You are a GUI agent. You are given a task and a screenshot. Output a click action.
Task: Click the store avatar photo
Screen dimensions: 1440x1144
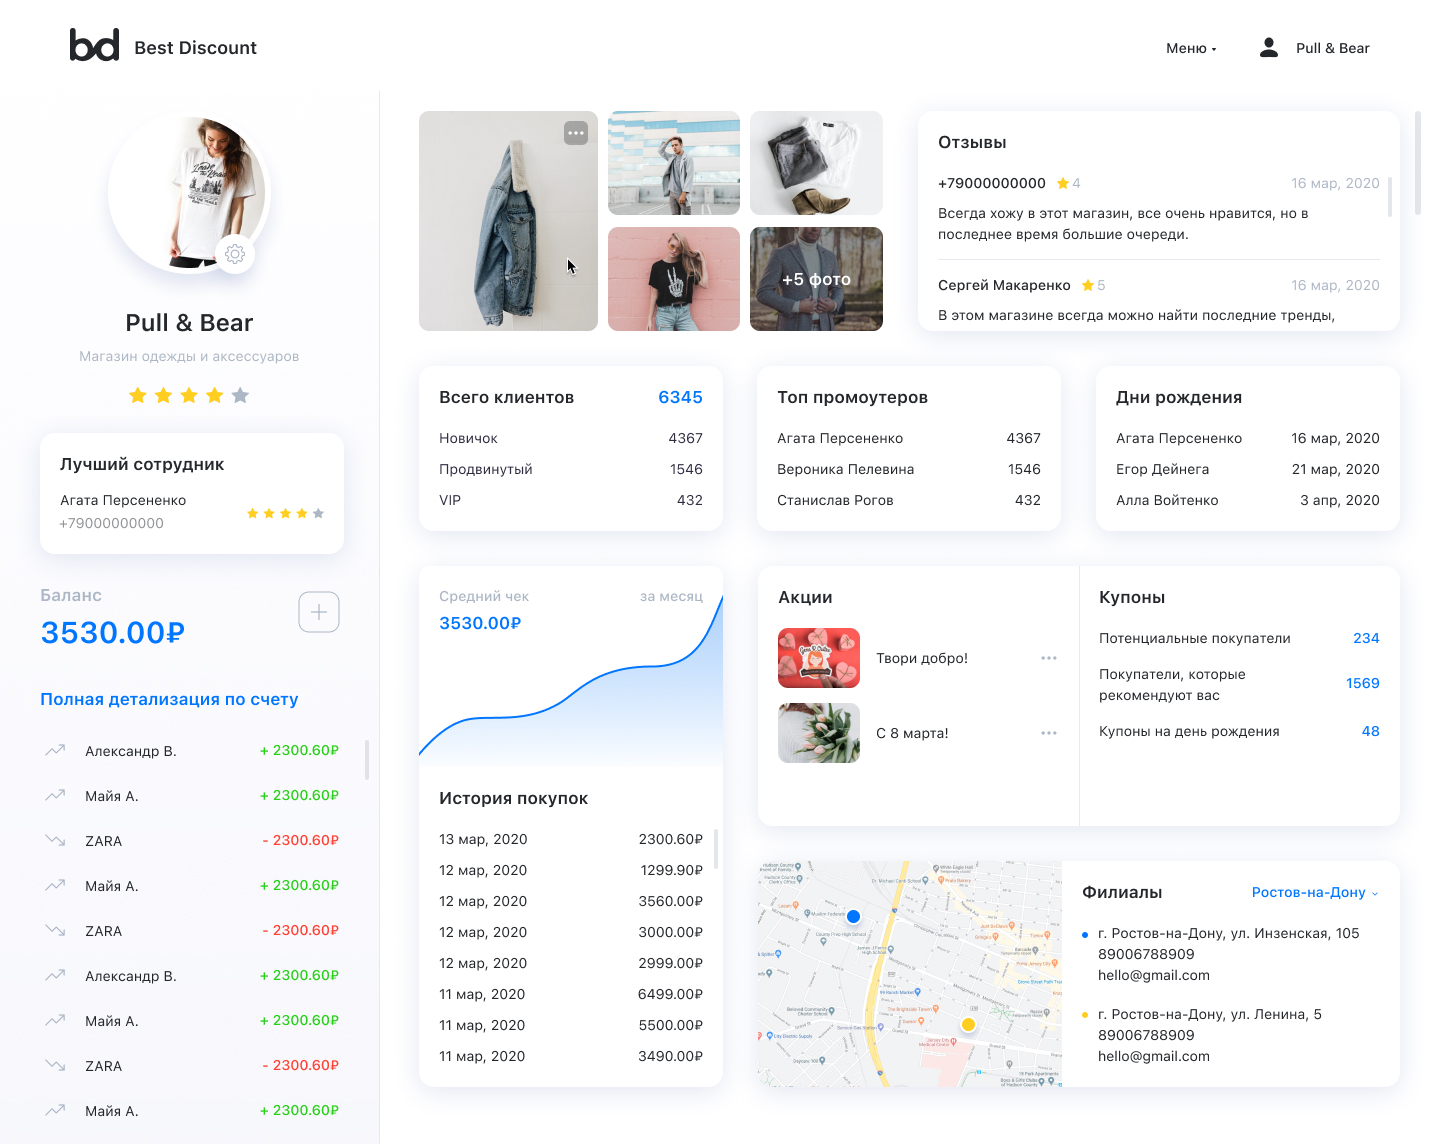pos(189,192)
